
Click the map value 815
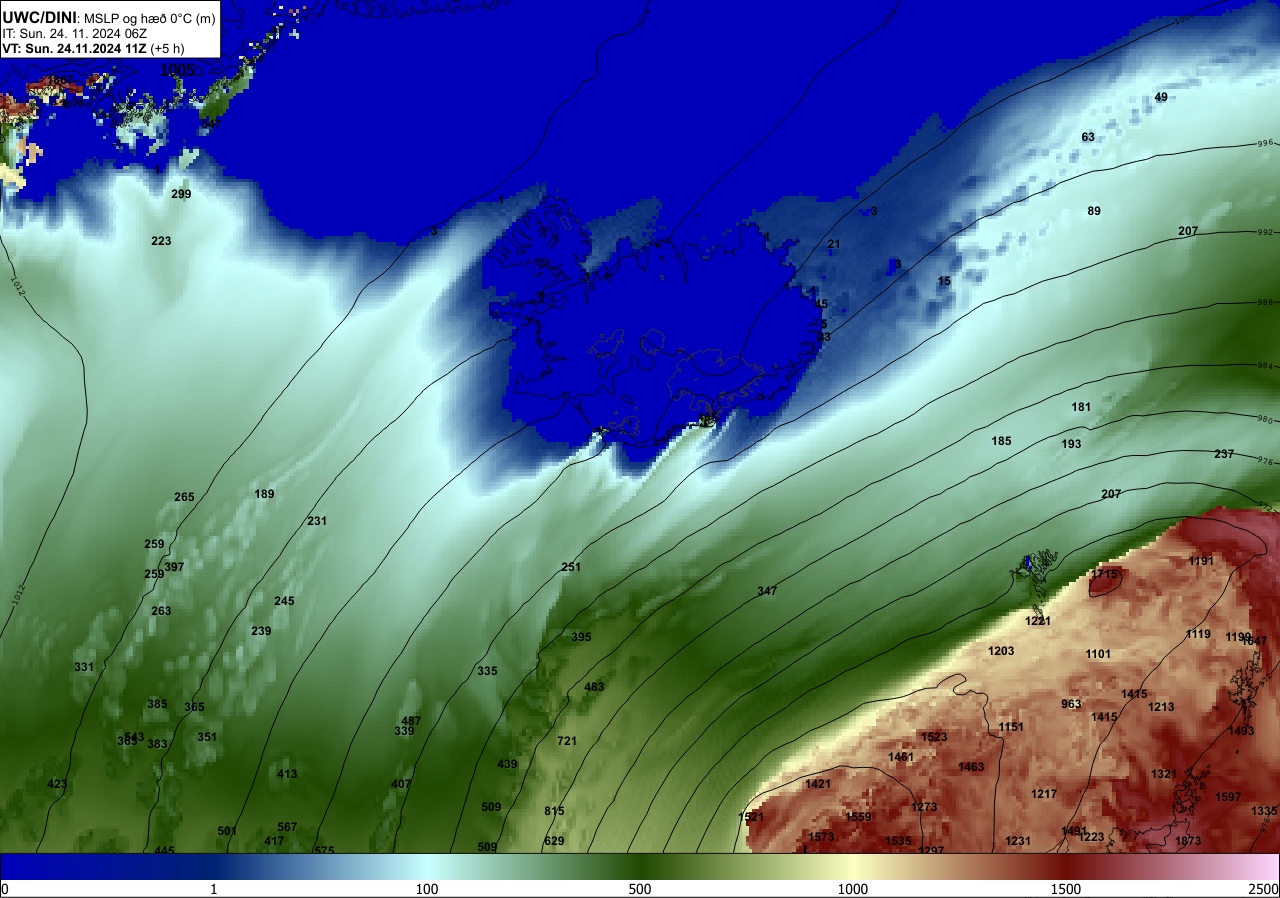click(554, 811)
